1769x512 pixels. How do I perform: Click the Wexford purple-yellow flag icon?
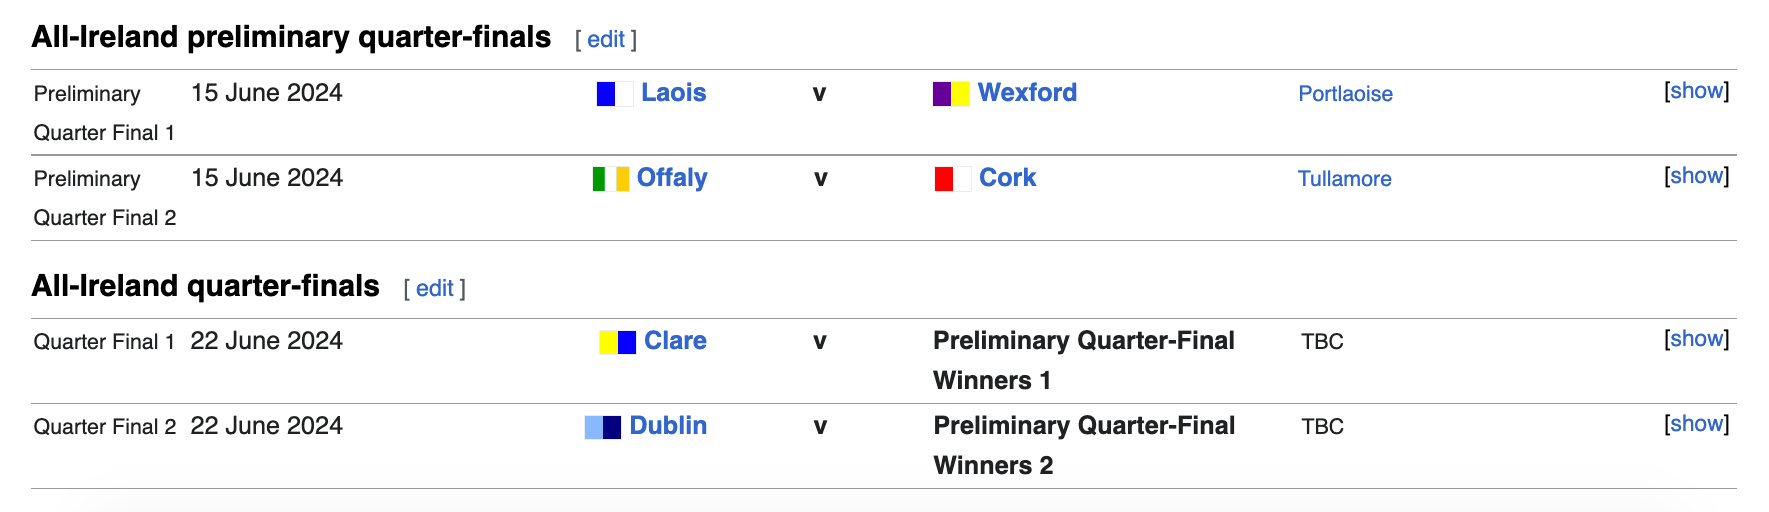(951, 94)
